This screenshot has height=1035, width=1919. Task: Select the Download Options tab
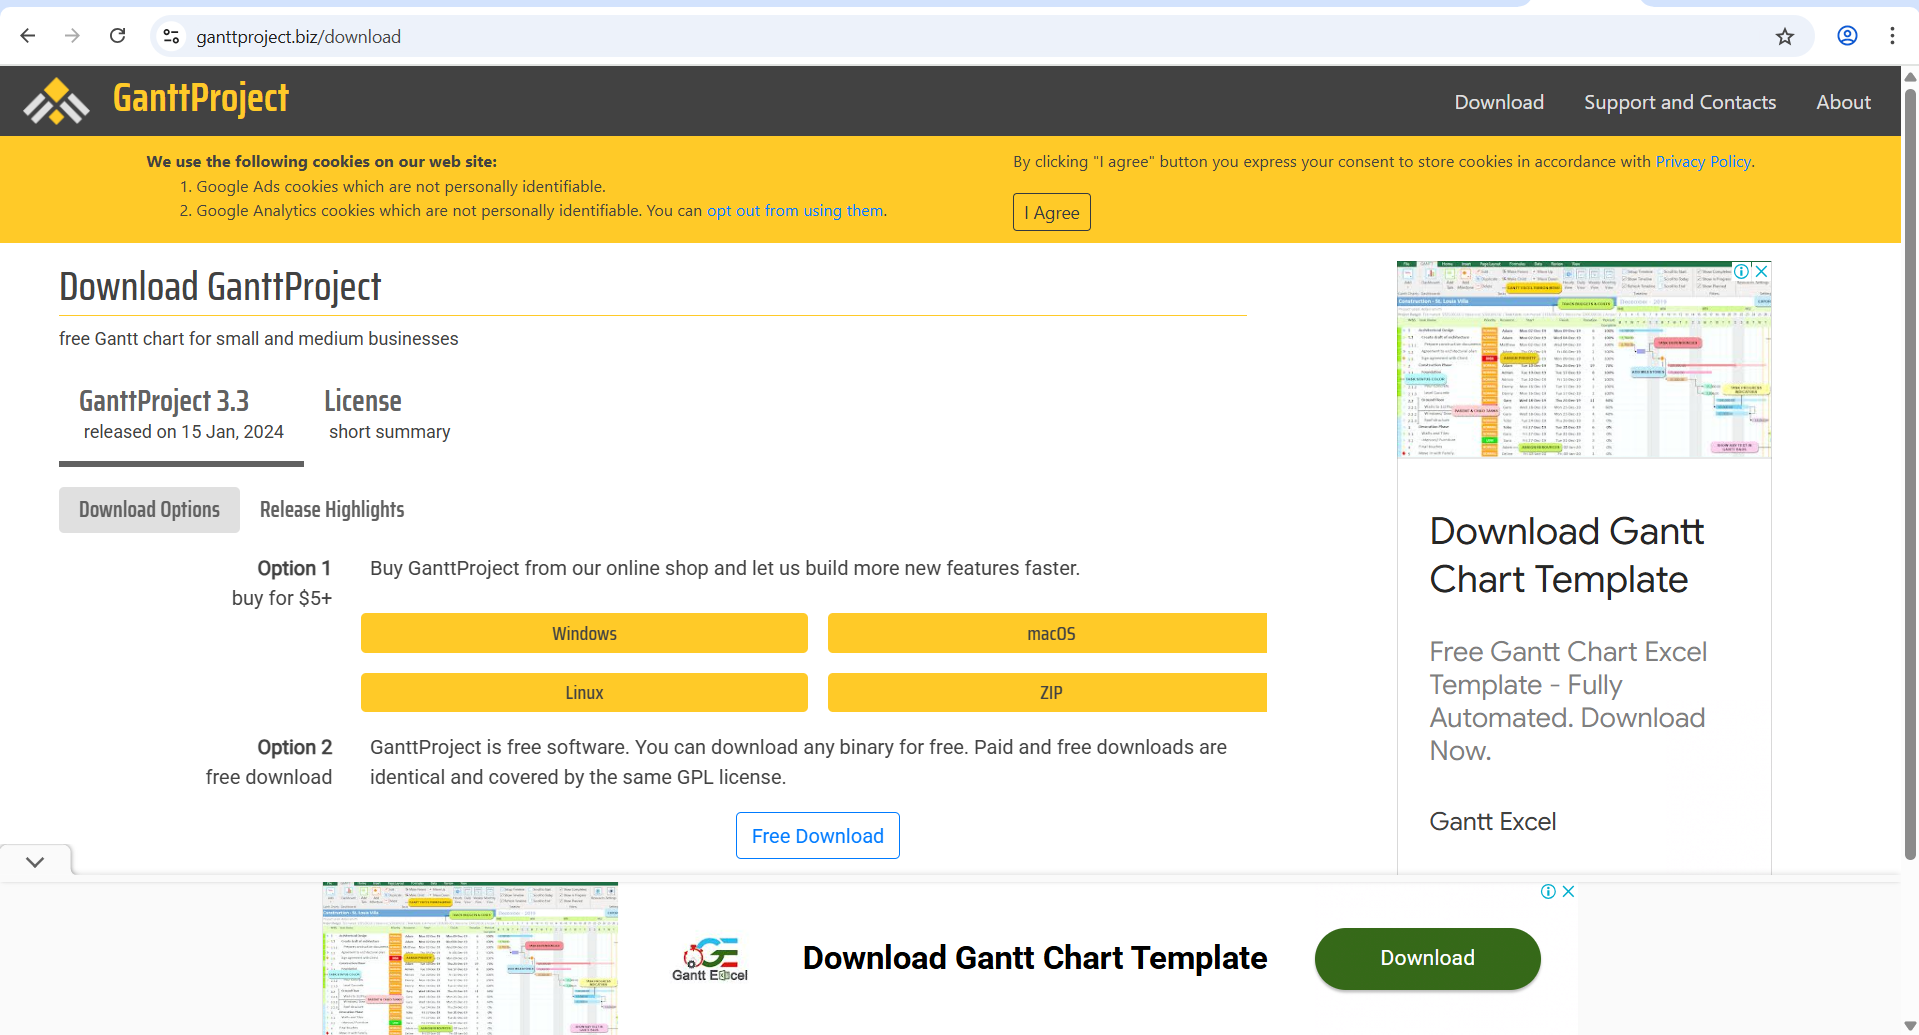click(x=149, y=510)
